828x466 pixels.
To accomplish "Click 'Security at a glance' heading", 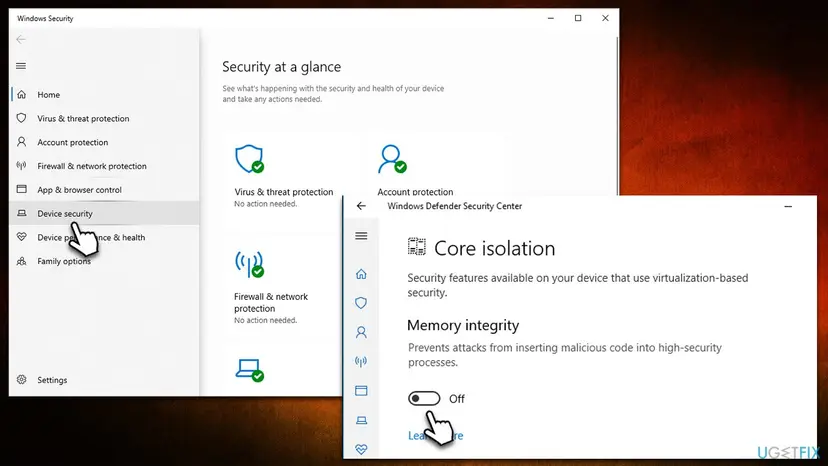I will point(281,67).
